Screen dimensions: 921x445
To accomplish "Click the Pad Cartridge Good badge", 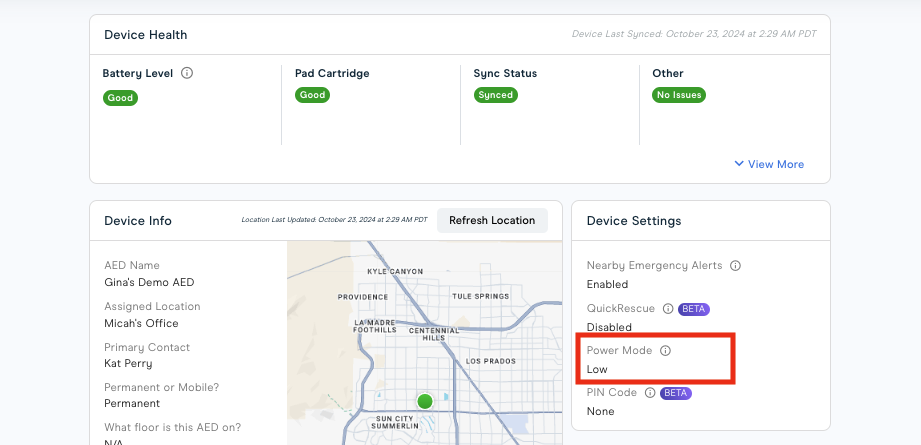I will [313, 95].
